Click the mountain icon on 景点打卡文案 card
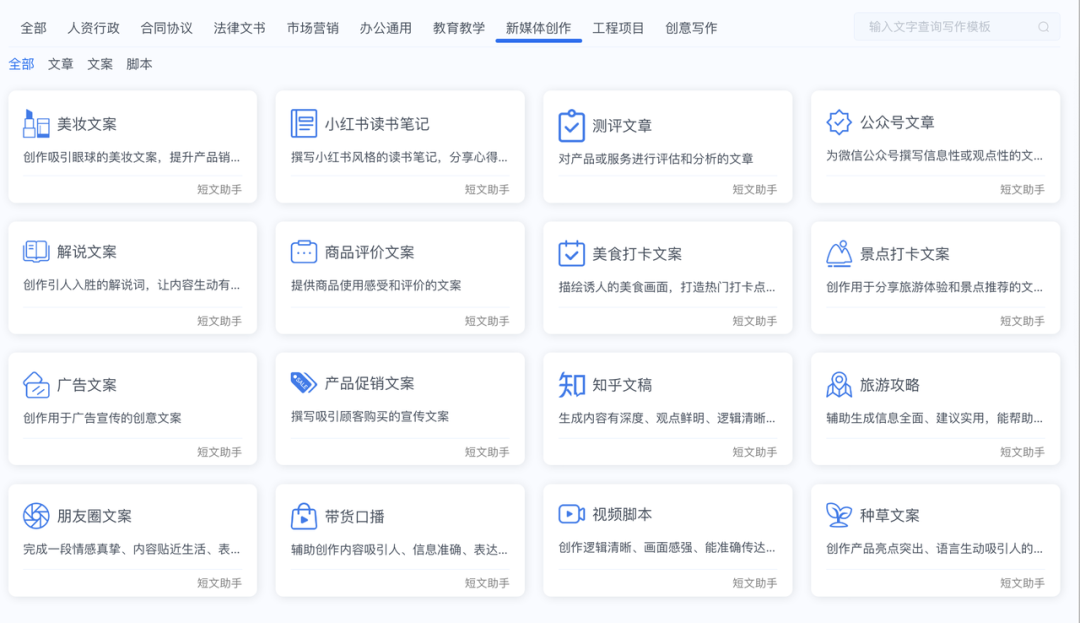Viewport: 1080px width, 623px height. [838, 254]
